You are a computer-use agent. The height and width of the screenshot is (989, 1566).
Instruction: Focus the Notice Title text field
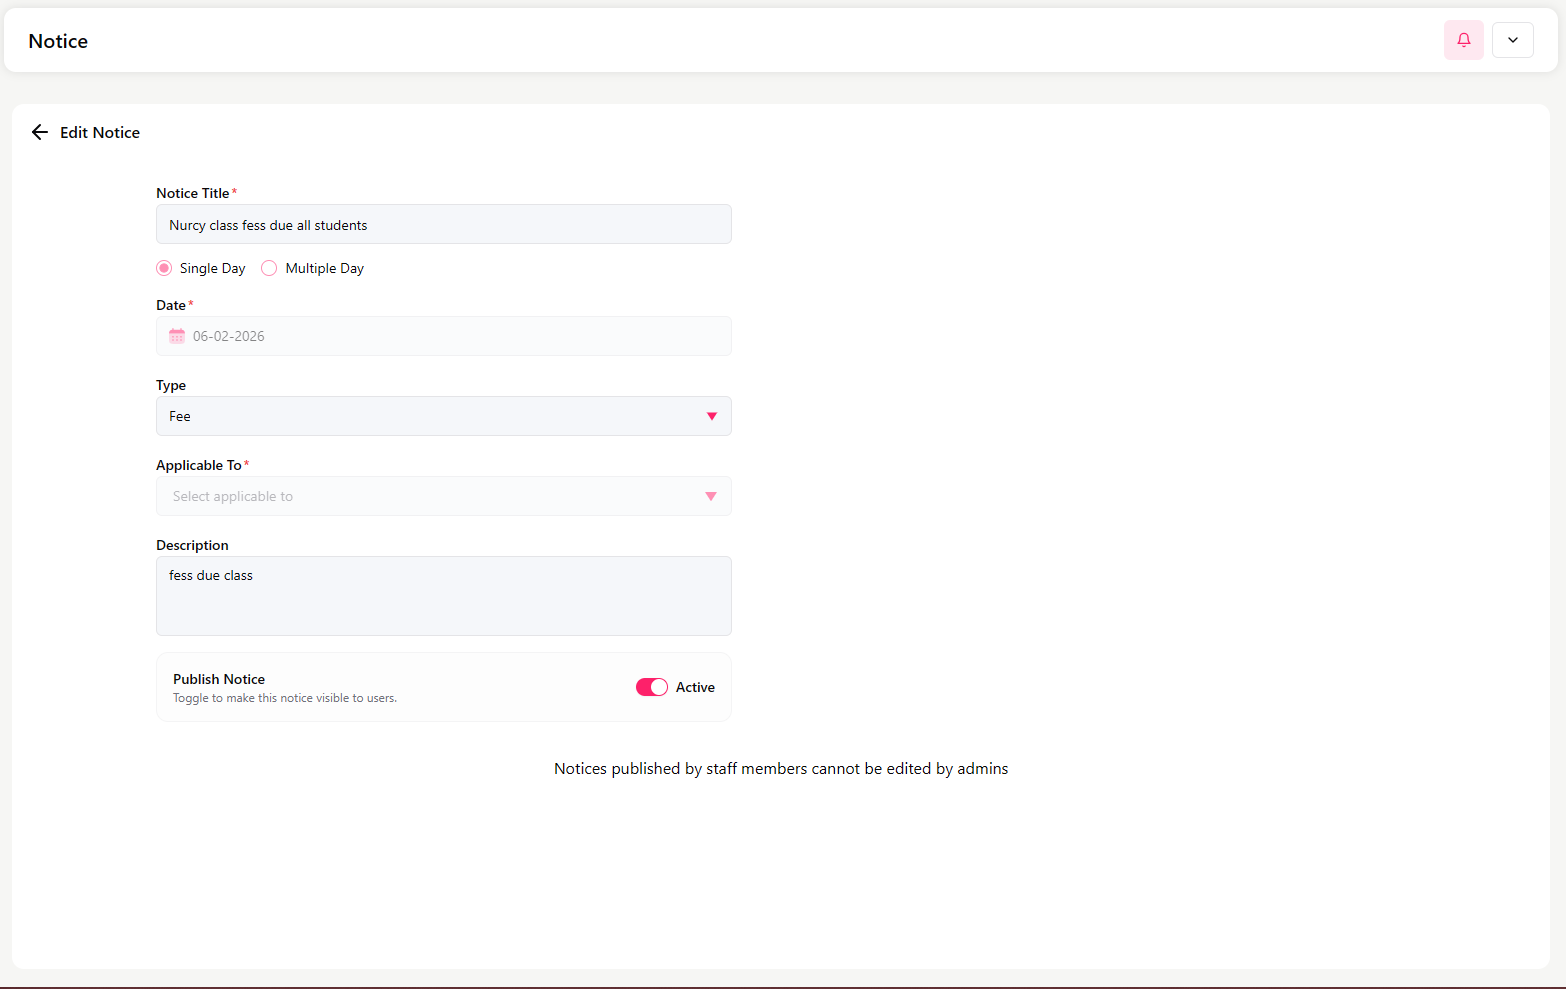click(443, 225)
